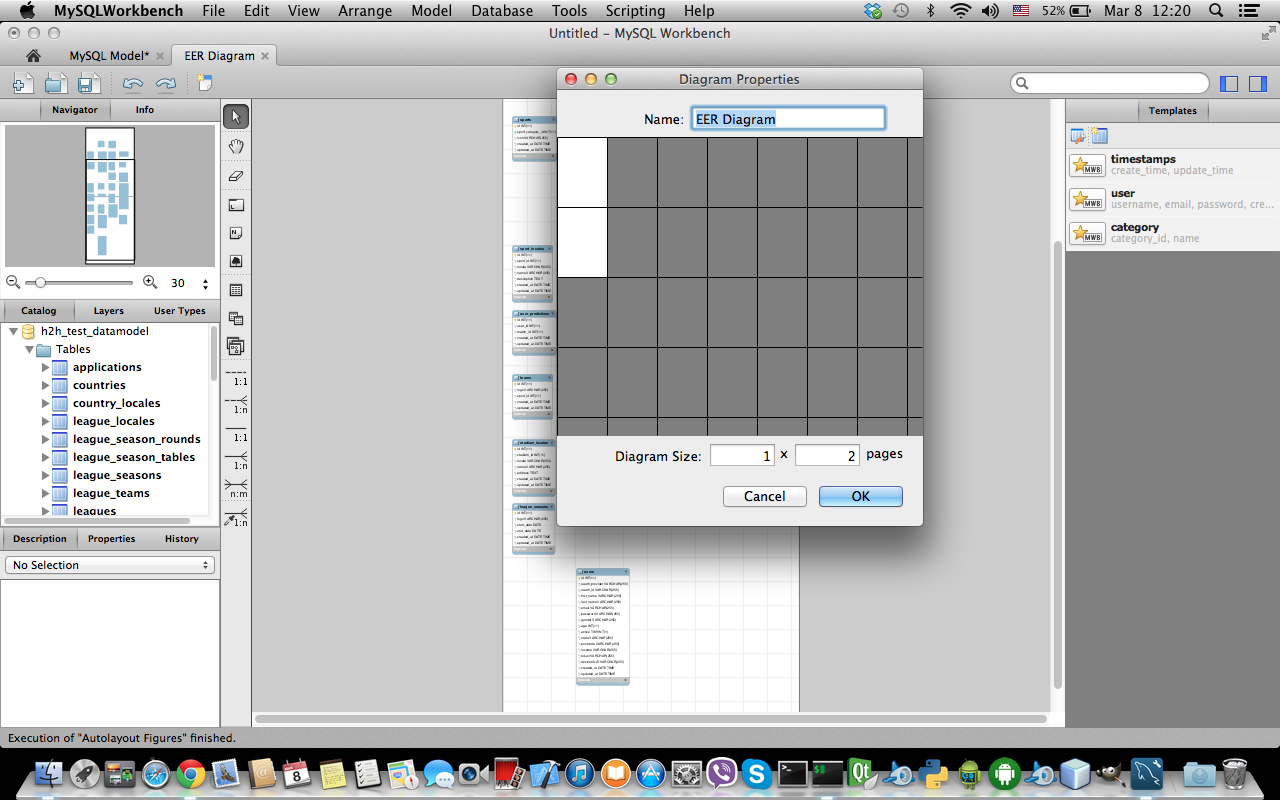Select the image placement tool
1280x800 pixels.
point(236,260)
